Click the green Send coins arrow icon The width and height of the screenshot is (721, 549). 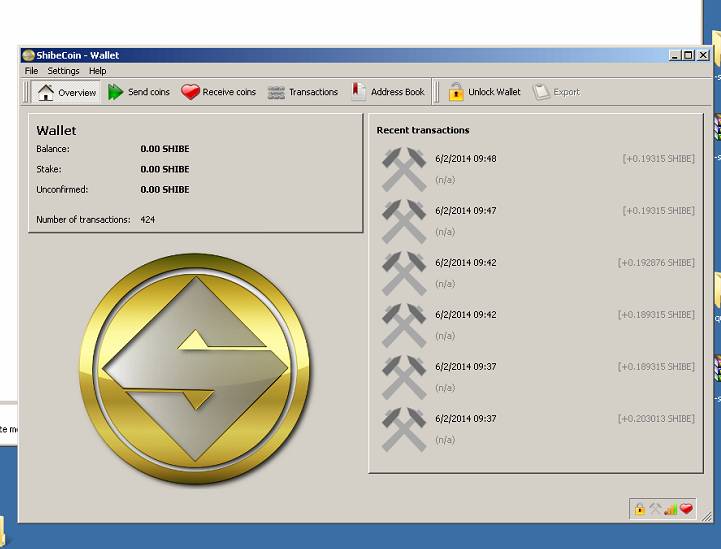[115, 92]
